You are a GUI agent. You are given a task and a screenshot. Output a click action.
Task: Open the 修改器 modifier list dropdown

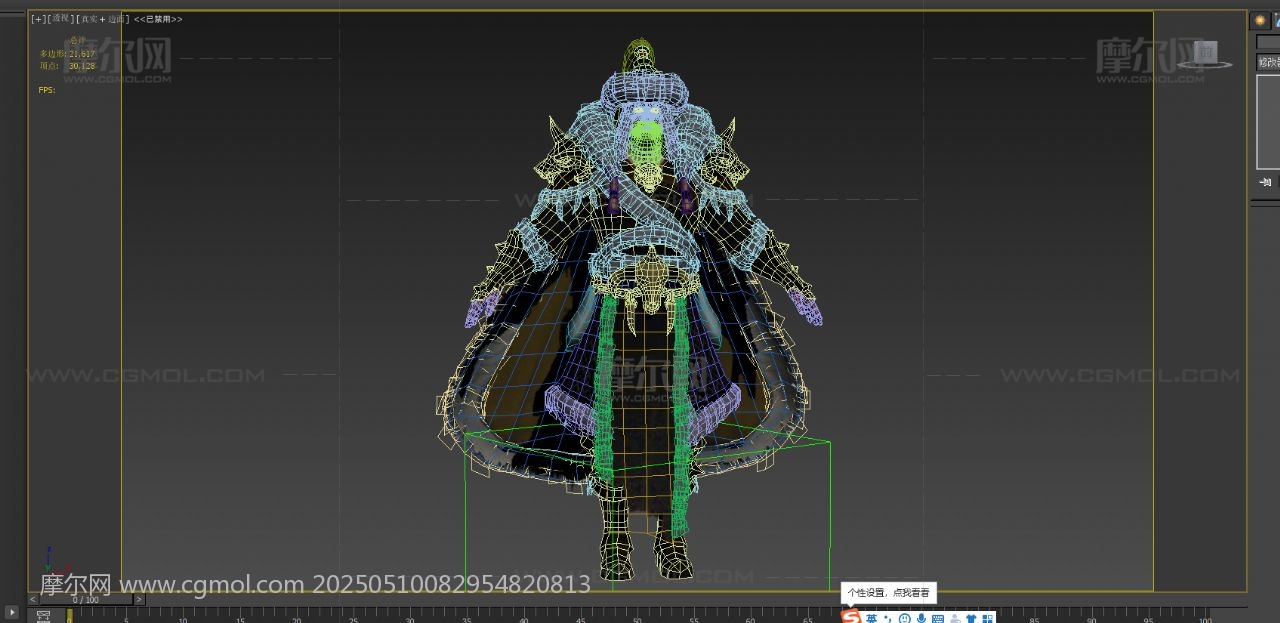click(1268, 62)
